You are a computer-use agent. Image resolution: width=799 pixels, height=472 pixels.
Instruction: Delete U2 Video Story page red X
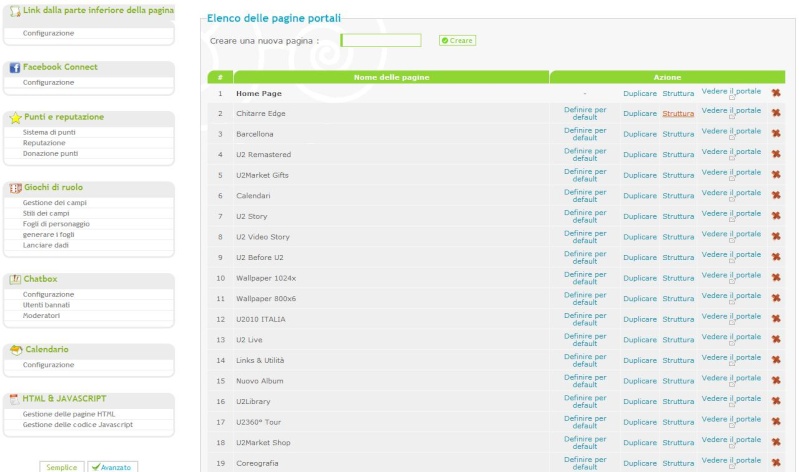(x=776, y=237)
